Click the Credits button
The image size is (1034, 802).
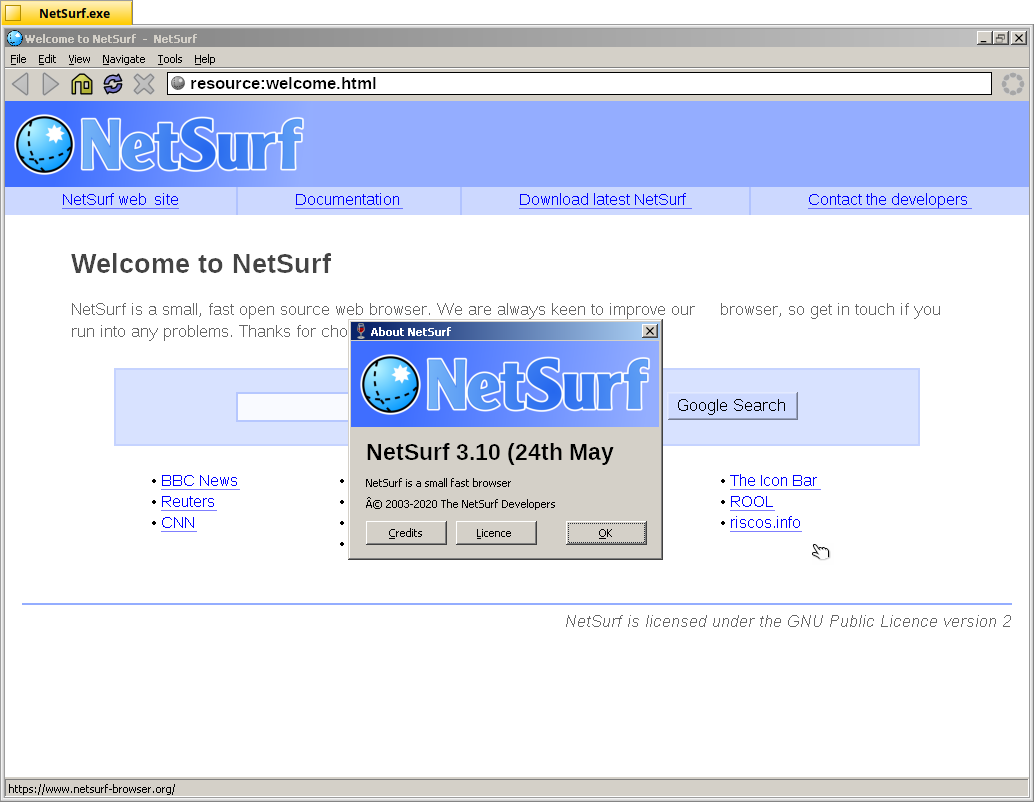tap(406, 533)
